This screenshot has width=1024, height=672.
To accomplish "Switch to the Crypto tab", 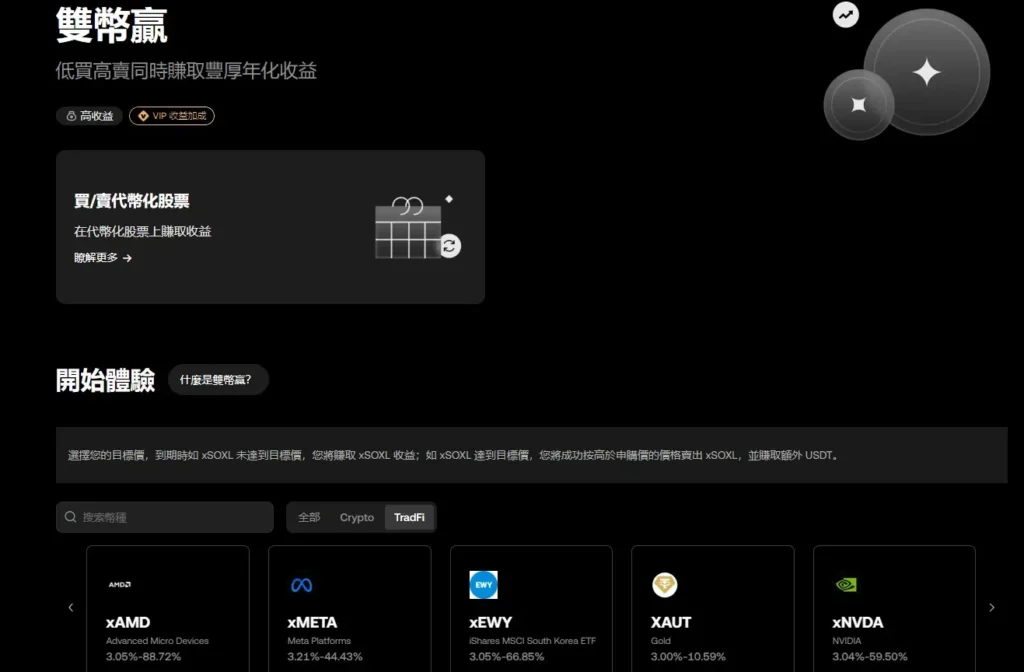I will [357, 517].
